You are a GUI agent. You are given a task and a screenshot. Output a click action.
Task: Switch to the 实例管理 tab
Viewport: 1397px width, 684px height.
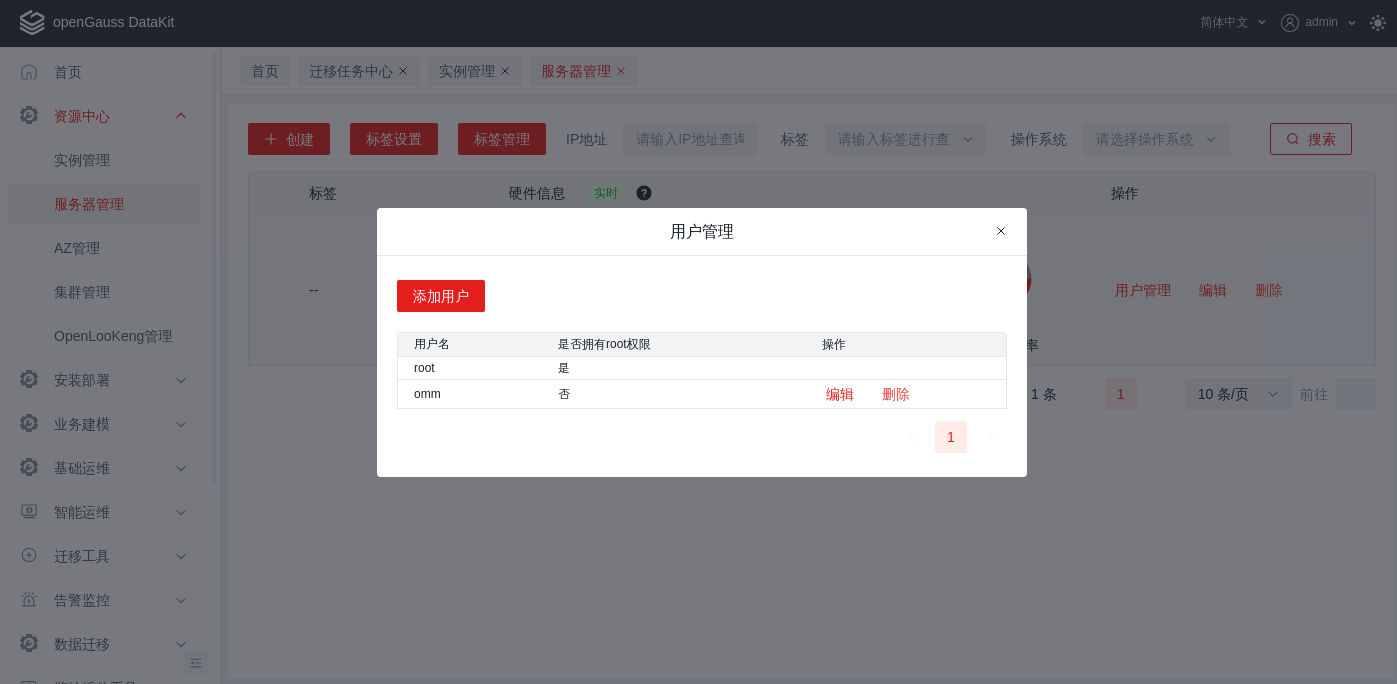point(468,70)
